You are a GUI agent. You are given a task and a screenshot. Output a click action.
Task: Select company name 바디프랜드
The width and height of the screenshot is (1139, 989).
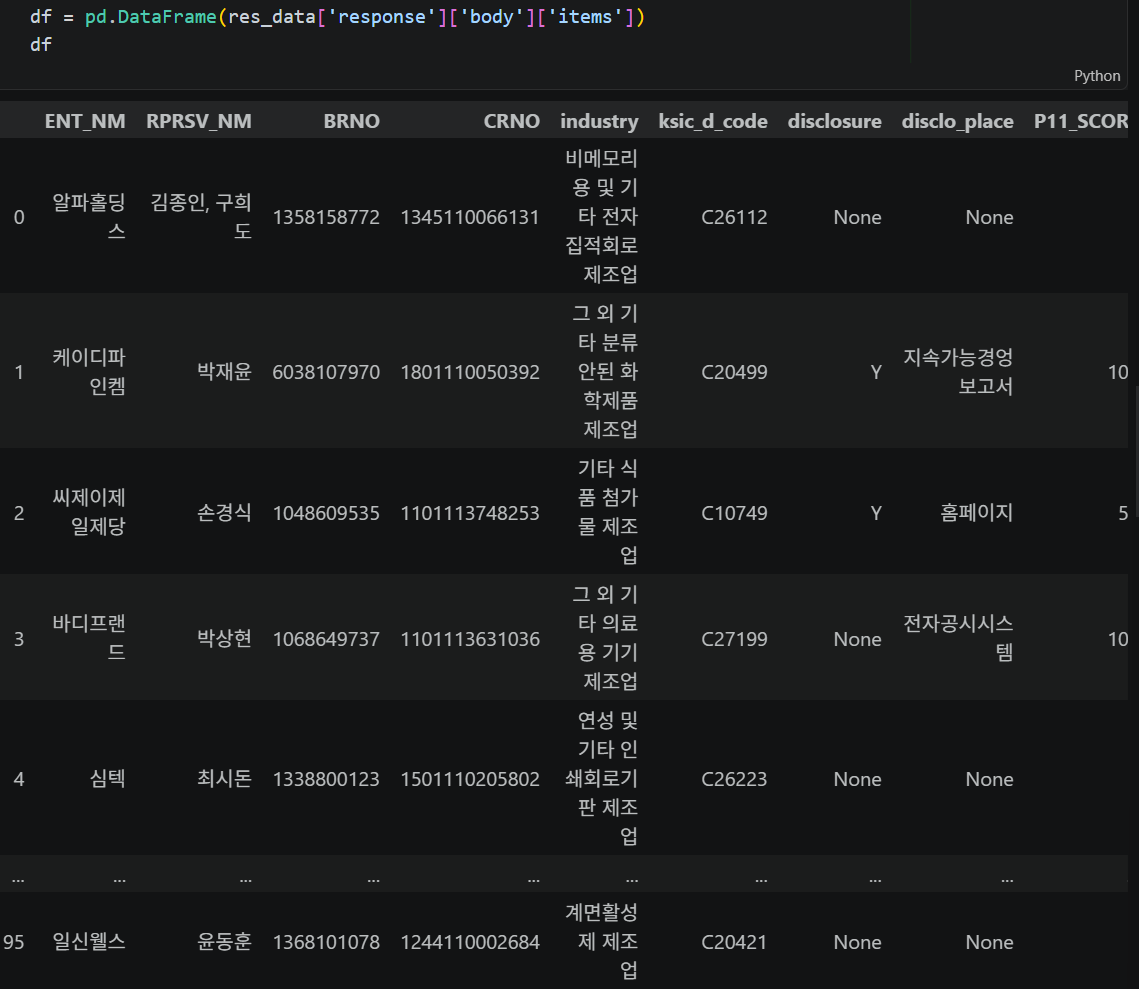pos(89,638)
